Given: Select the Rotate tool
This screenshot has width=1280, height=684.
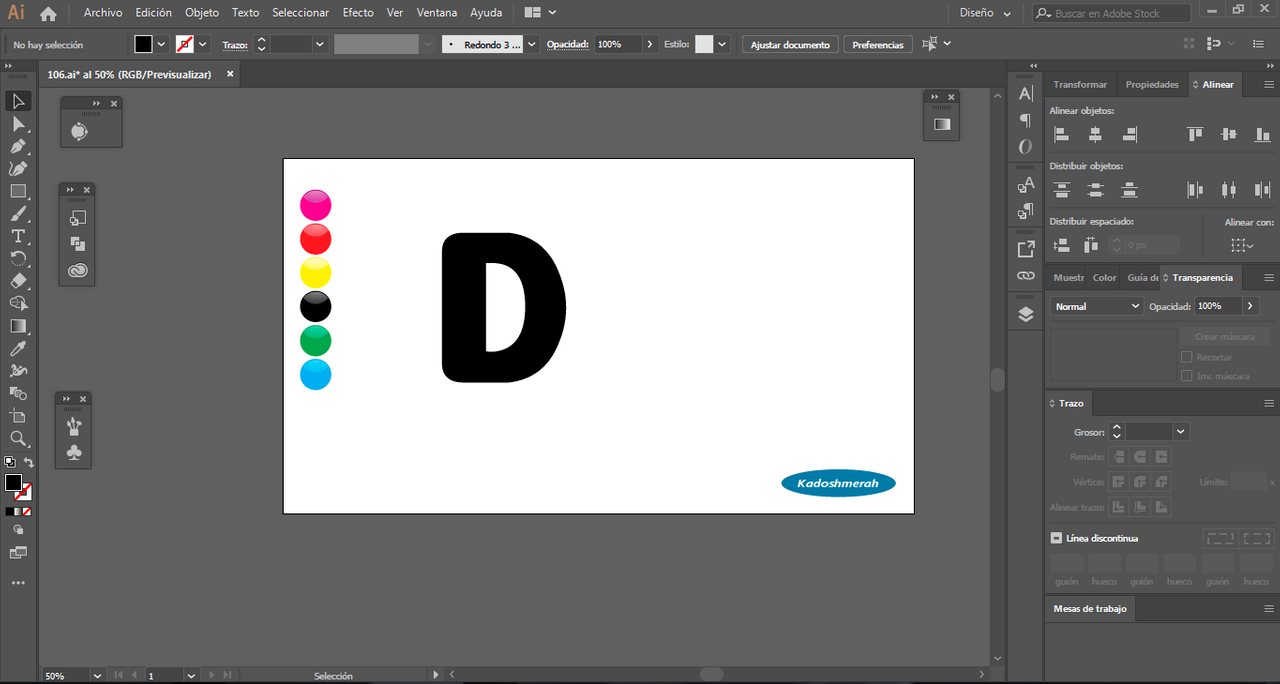Looking at the screenshot, I should click(18, 259).
